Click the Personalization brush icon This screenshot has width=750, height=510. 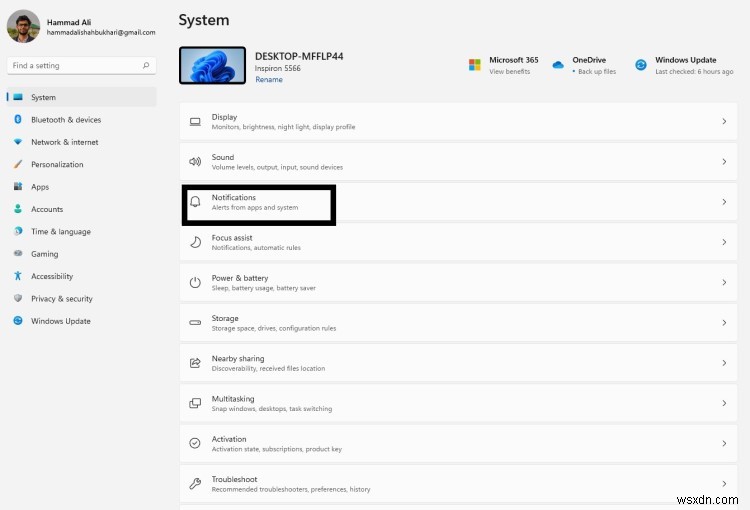(18, 164)
